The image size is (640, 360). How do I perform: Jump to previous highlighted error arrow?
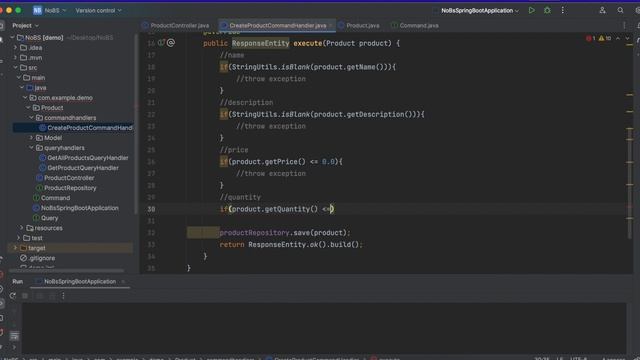pyautogui.click(x=618, y=38)
